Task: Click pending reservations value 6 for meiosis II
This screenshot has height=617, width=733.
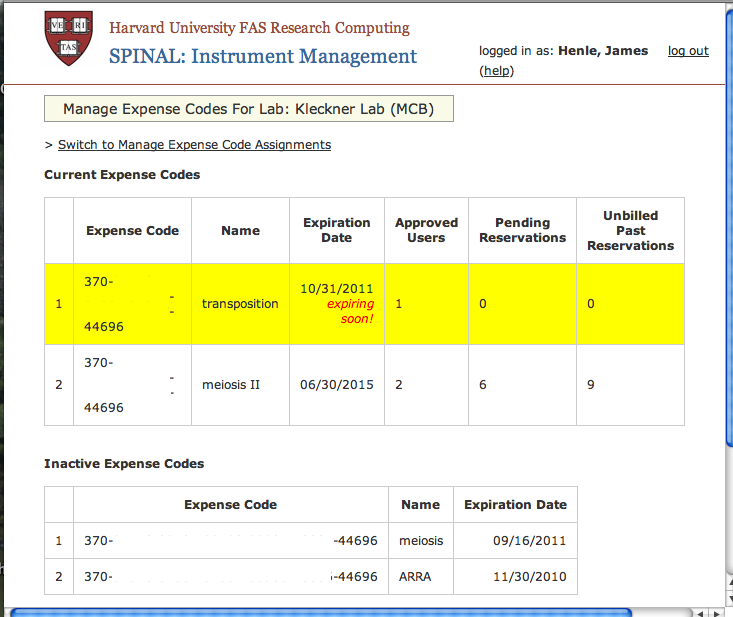Action: (483, 385)
